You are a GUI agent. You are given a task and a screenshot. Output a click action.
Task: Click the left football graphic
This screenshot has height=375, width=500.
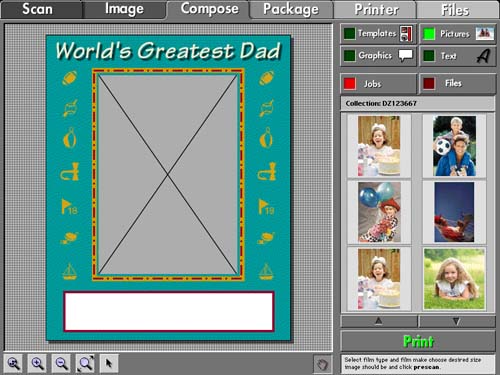point(70,78)
